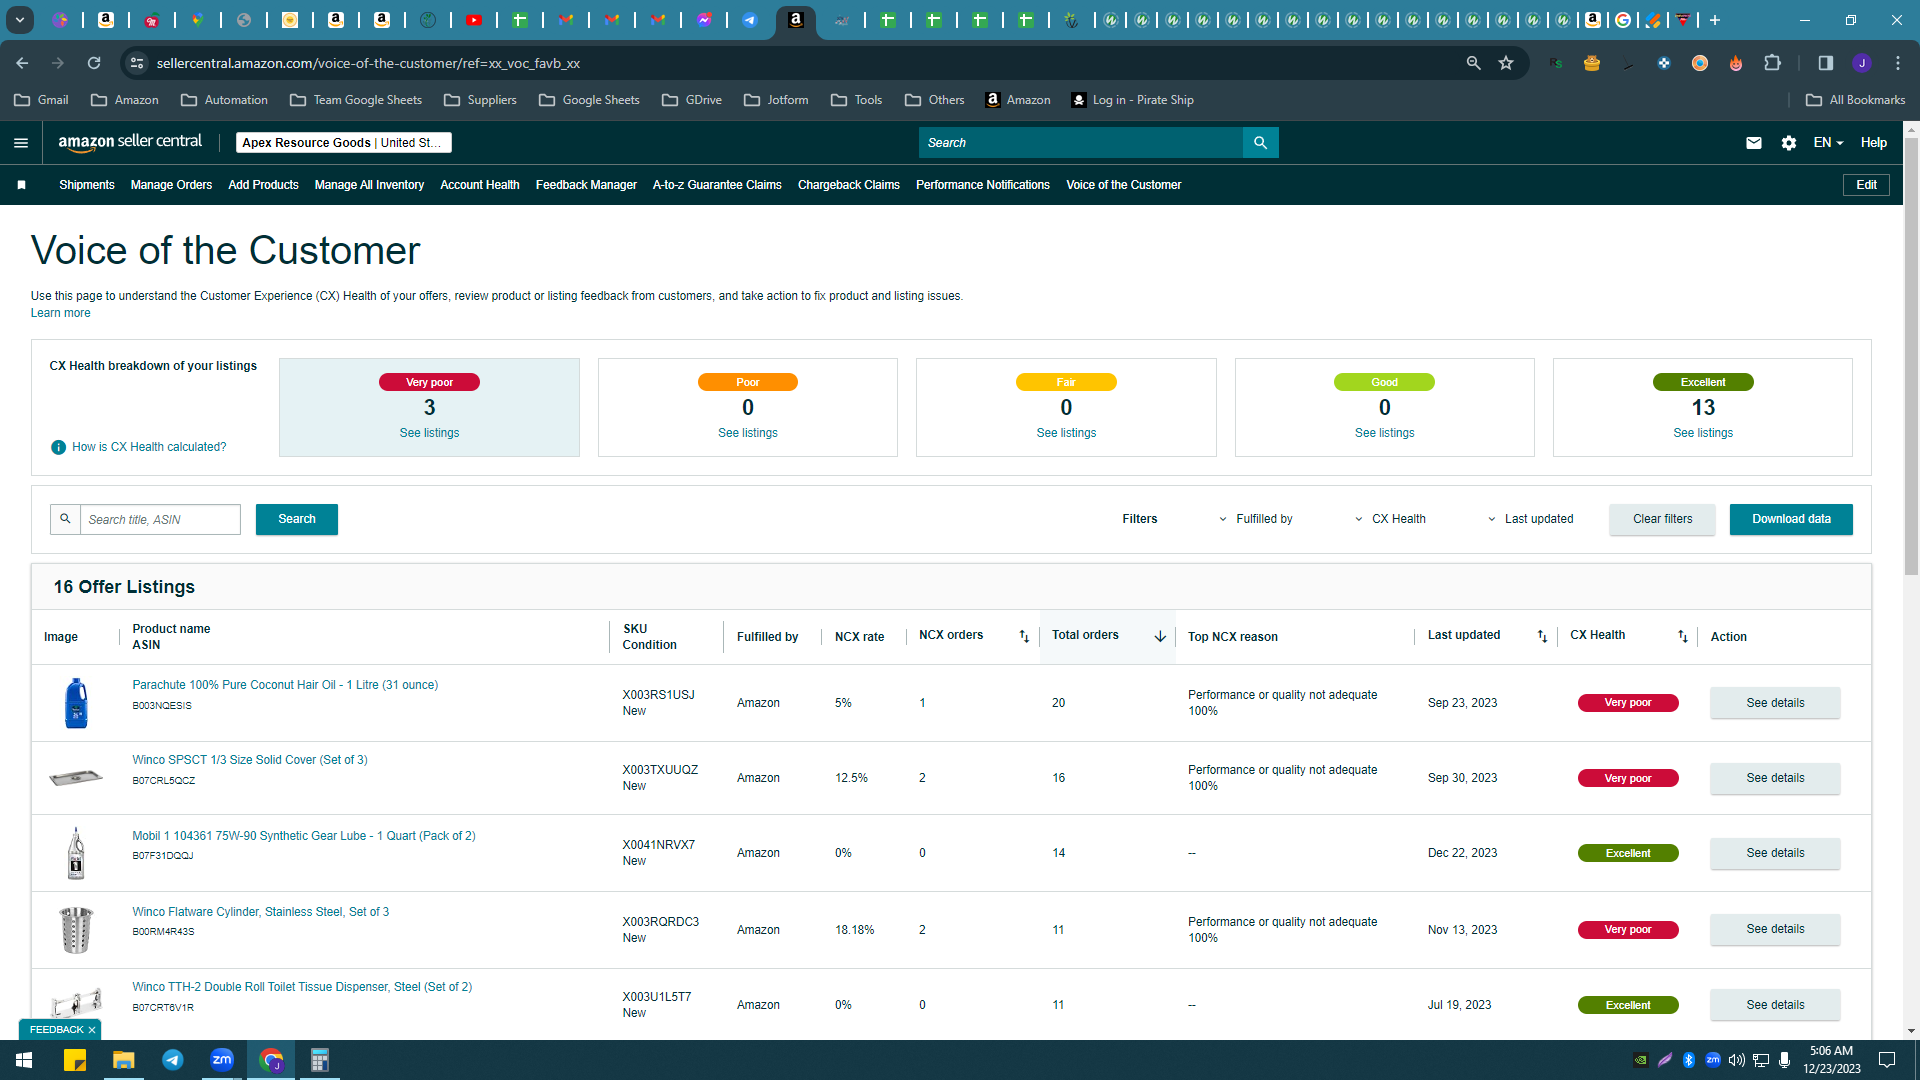Click the Search title, ASIN input field

point(160,519)
